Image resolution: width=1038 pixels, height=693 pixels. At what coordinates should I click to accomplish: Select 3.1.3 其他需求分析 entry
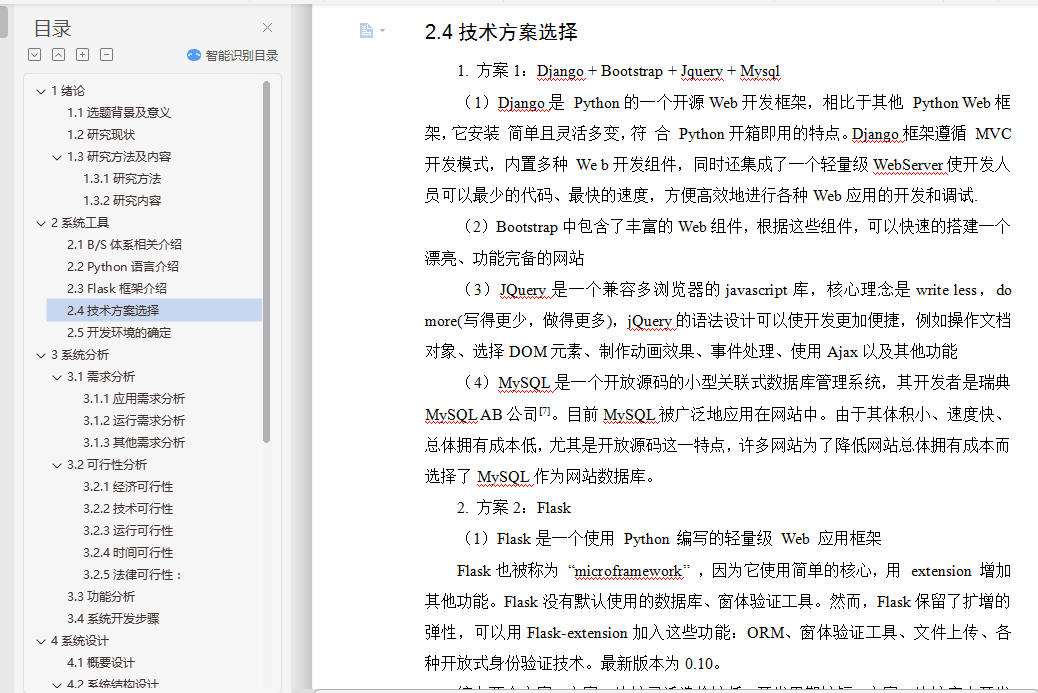point(134,442)
